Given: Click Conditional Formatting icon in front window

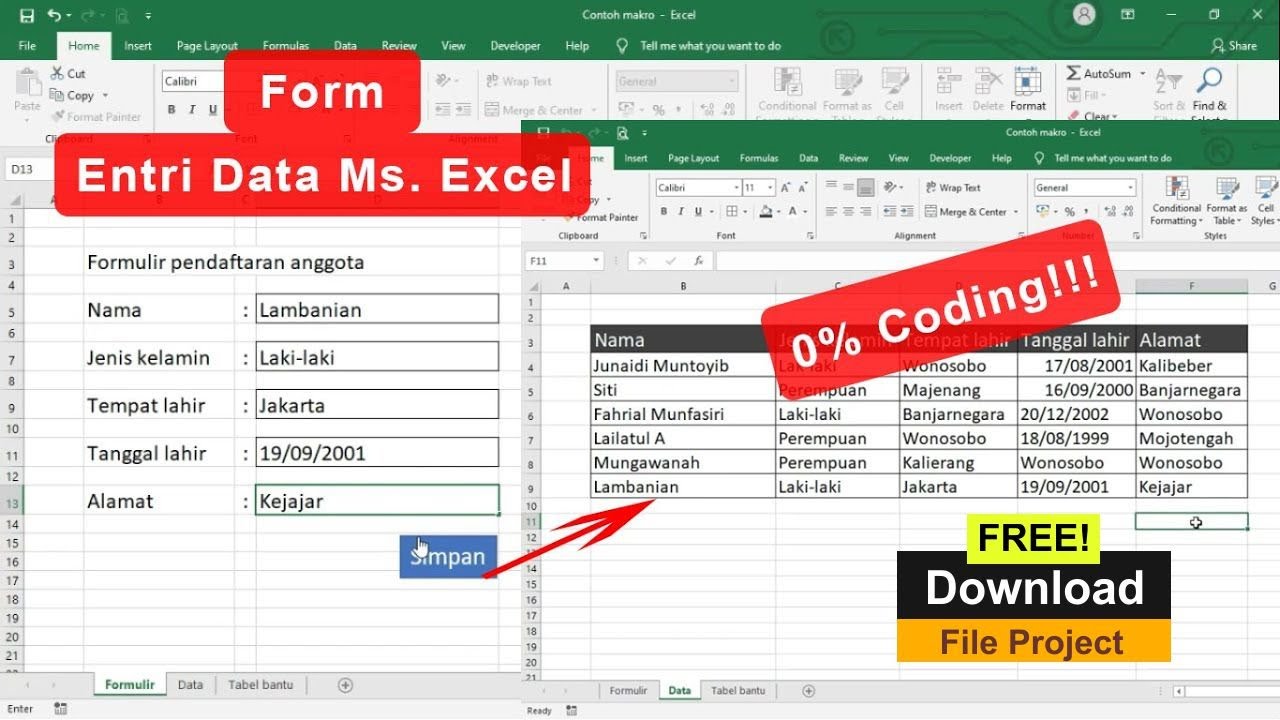Looking at the screenshot, I should tap(1178, 188).
